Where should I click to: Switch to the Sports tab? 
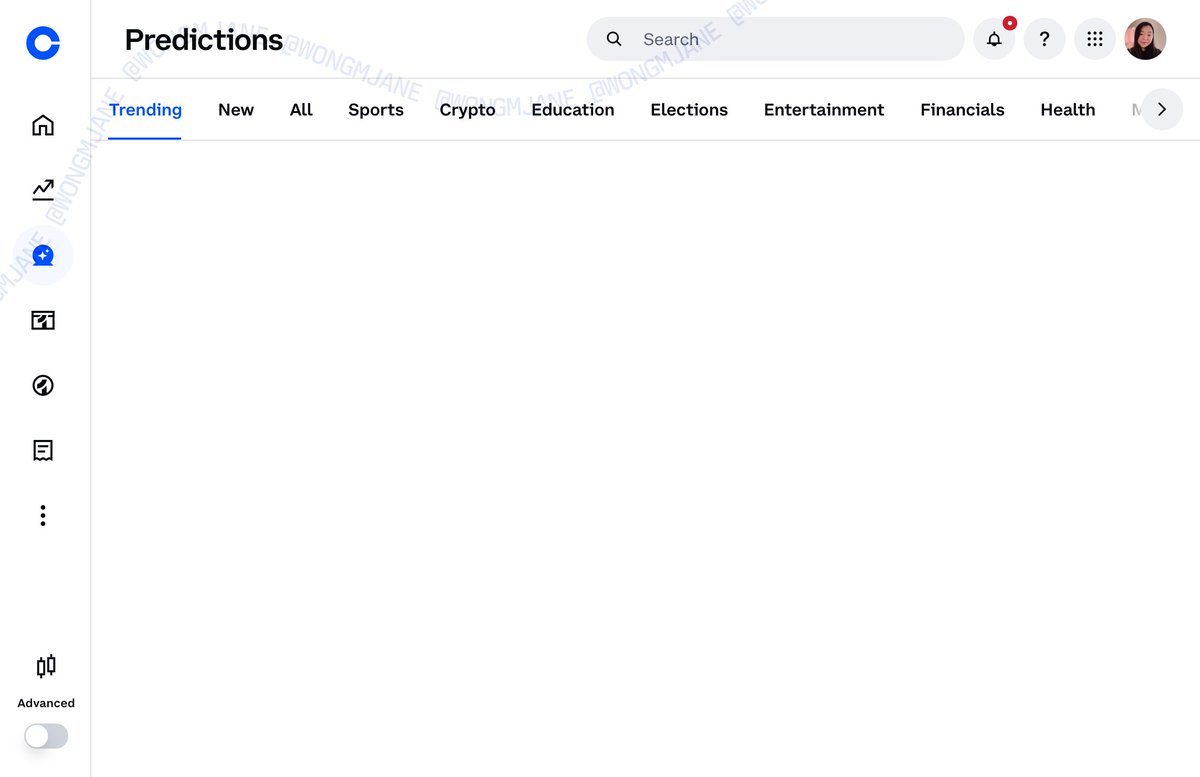click(376, 110)
